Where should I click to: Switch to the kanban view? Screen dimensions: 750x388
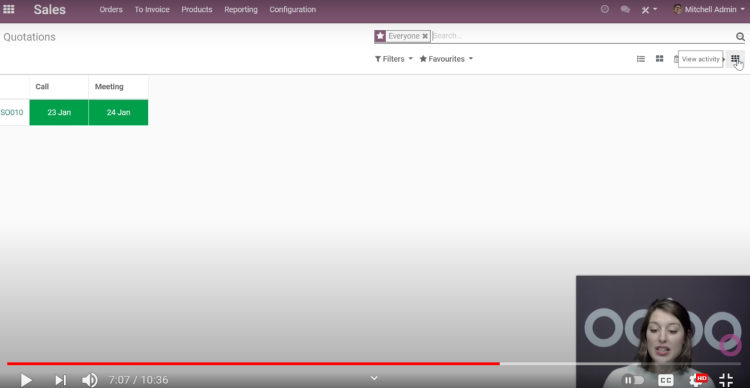click(660, 59)
